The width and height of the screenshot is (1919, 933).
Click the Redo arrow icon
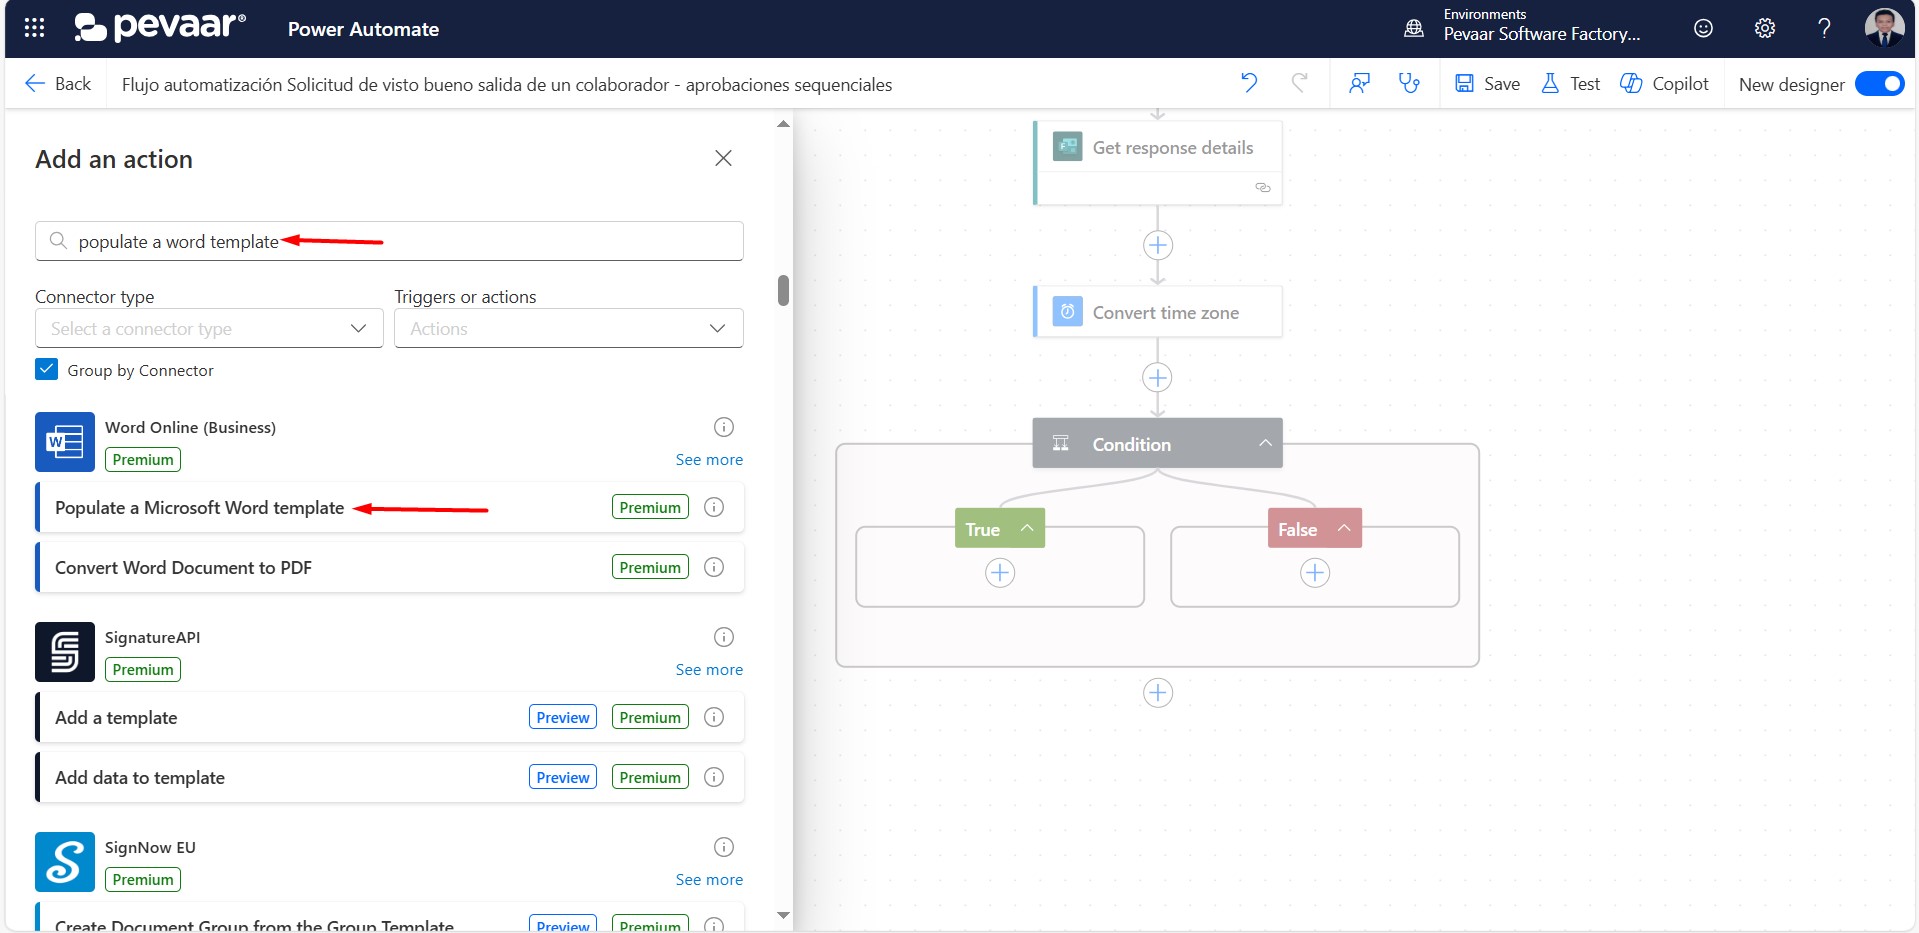pos(1299,83)
